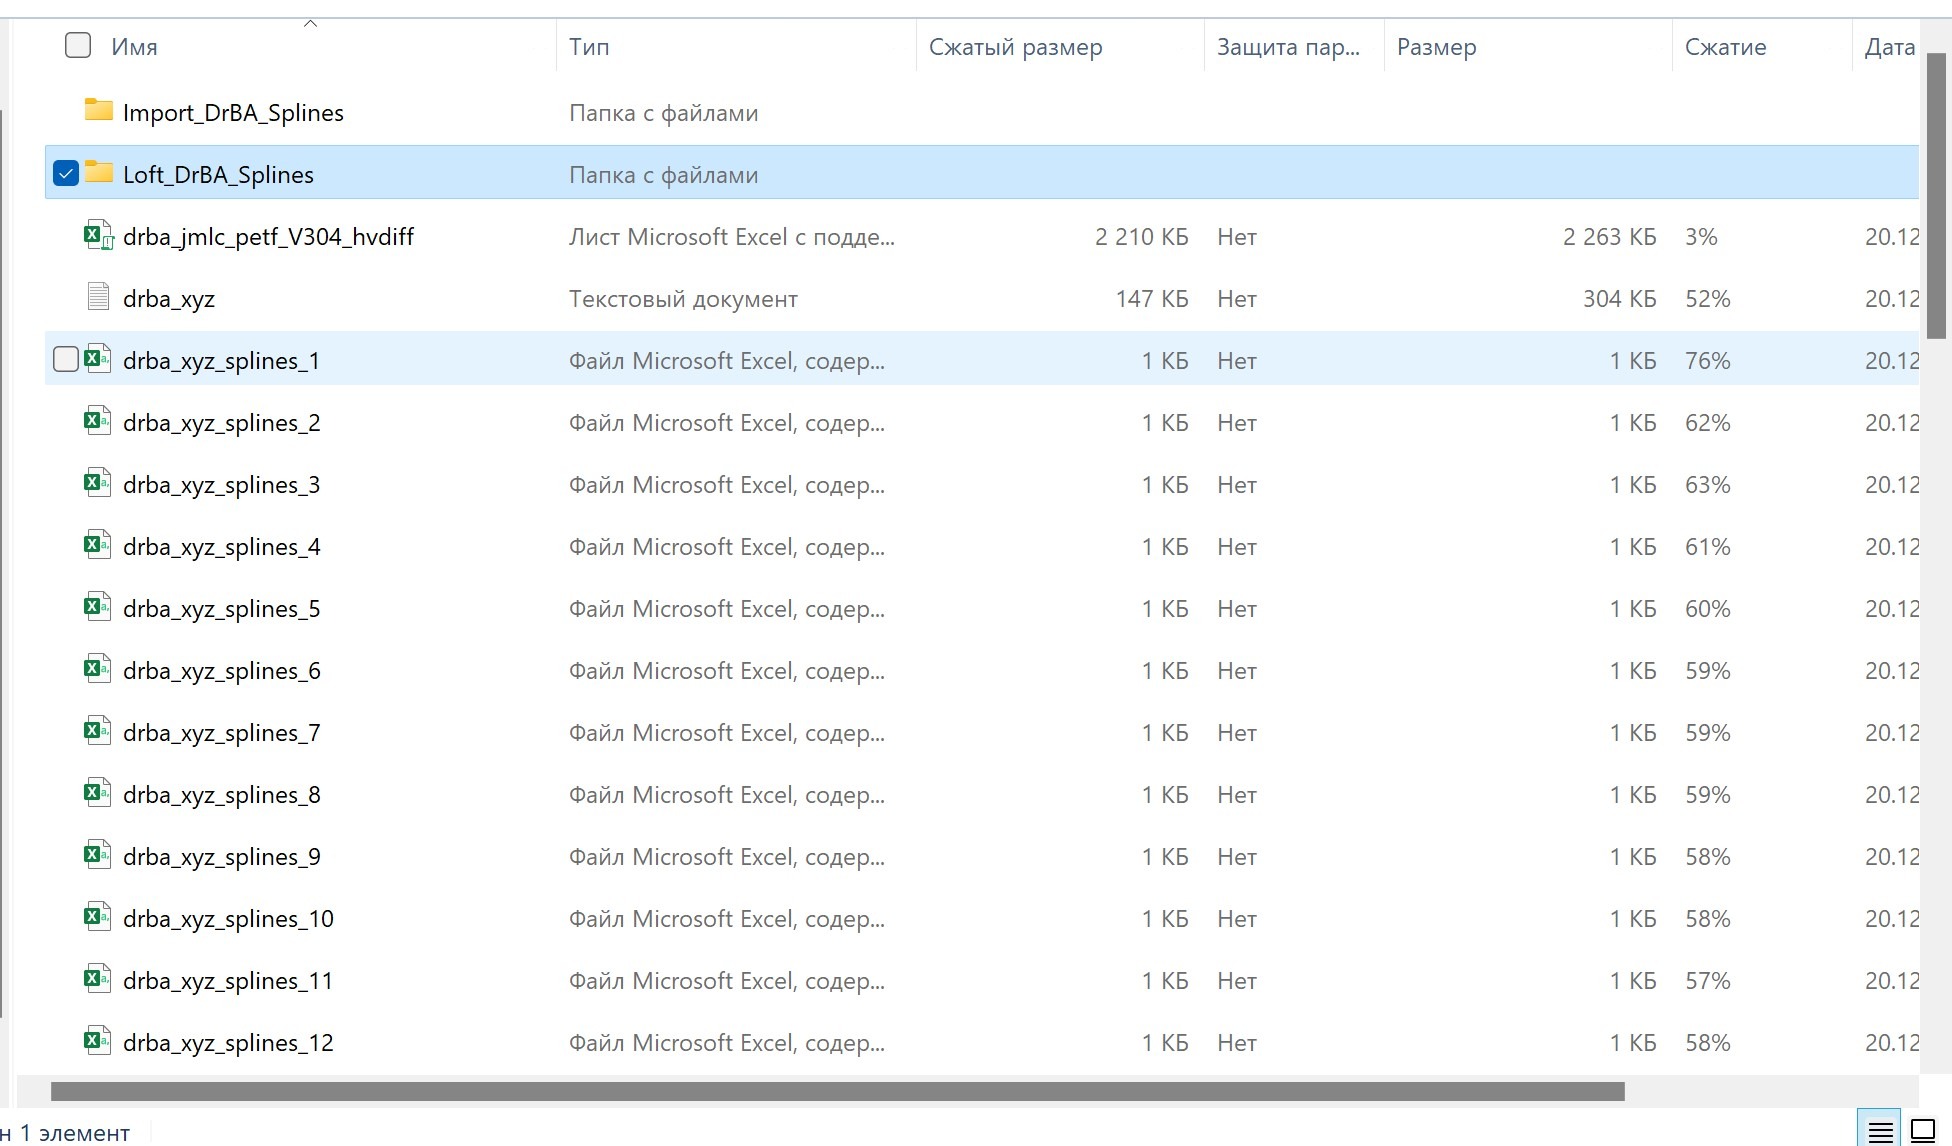Image resolution: width=1952 pixels, height=1146 pixels.
Task: Select file name drba_xyz_splines_9
Action: coord(221,857)
